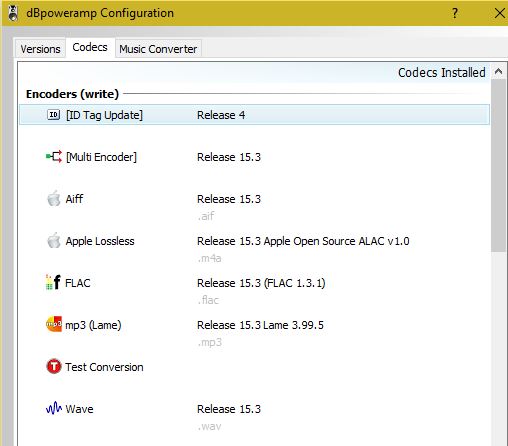
Task: Click the '.flac' extension label
Action: pyautogui.click(x=208, y=300)
